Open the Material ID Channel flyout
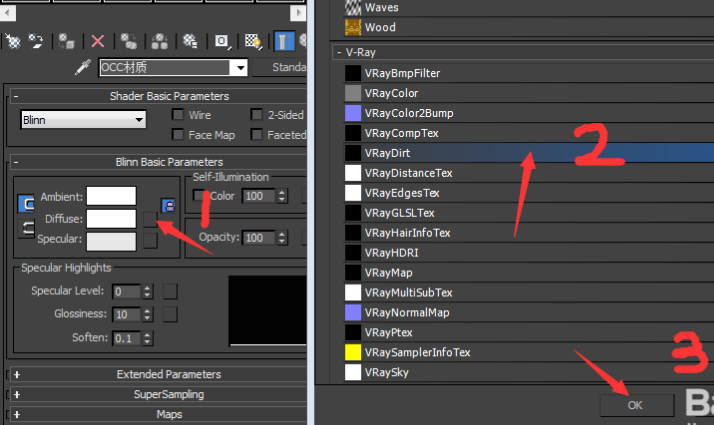The image size is (714, 425). click(222, 41)
